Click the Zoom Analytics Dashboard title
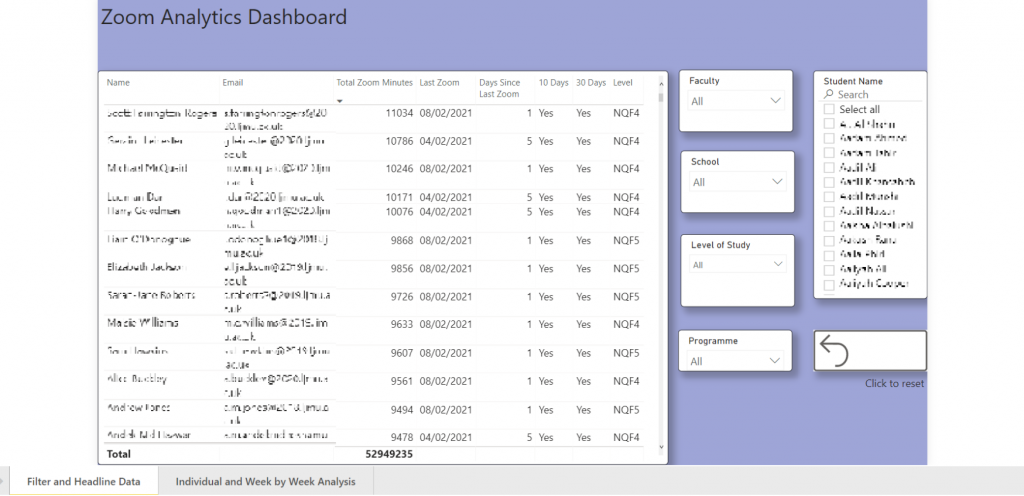 click(224, 17)
